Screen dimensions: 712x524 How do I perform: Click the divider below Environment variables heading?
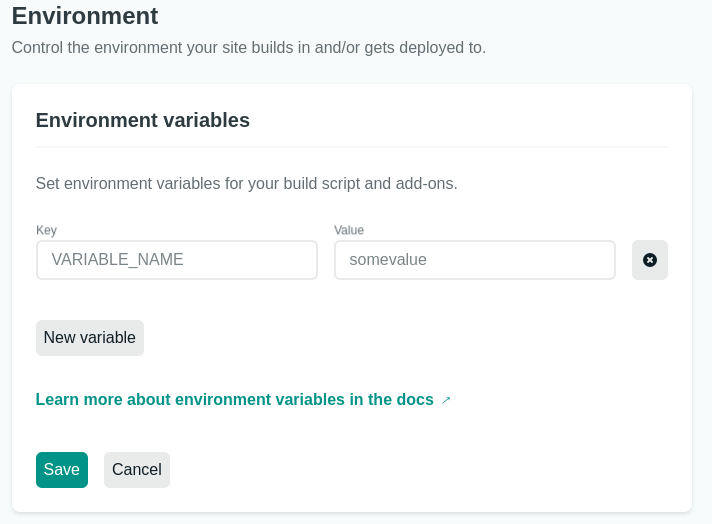point(352,147)
